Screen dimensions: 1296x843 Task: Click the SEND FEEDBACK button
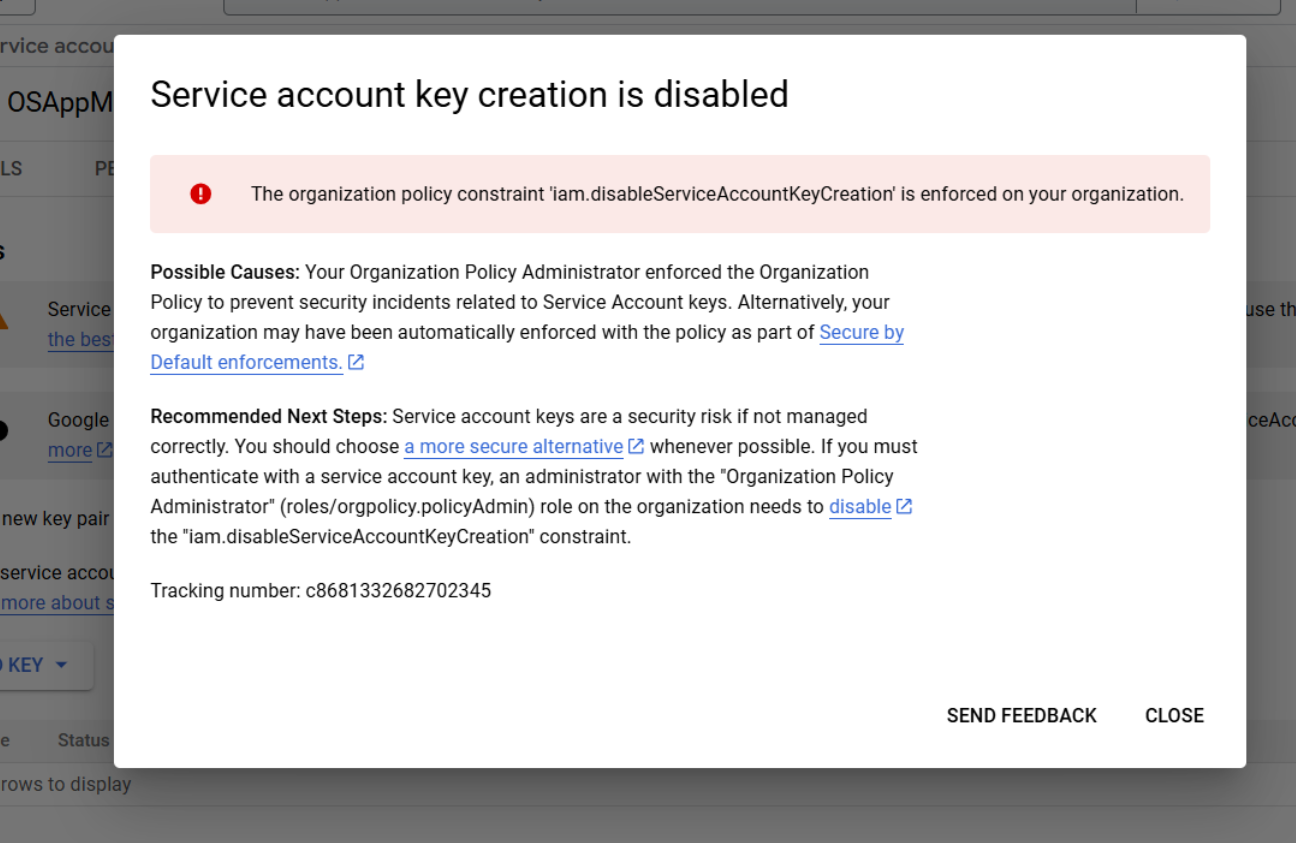(1021, 715)
